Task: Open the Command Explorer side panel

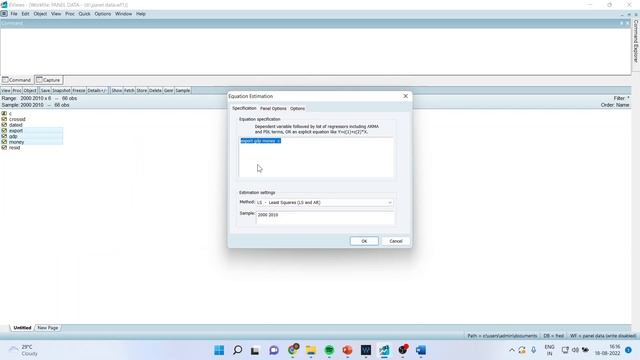Action: pos(636,41)
